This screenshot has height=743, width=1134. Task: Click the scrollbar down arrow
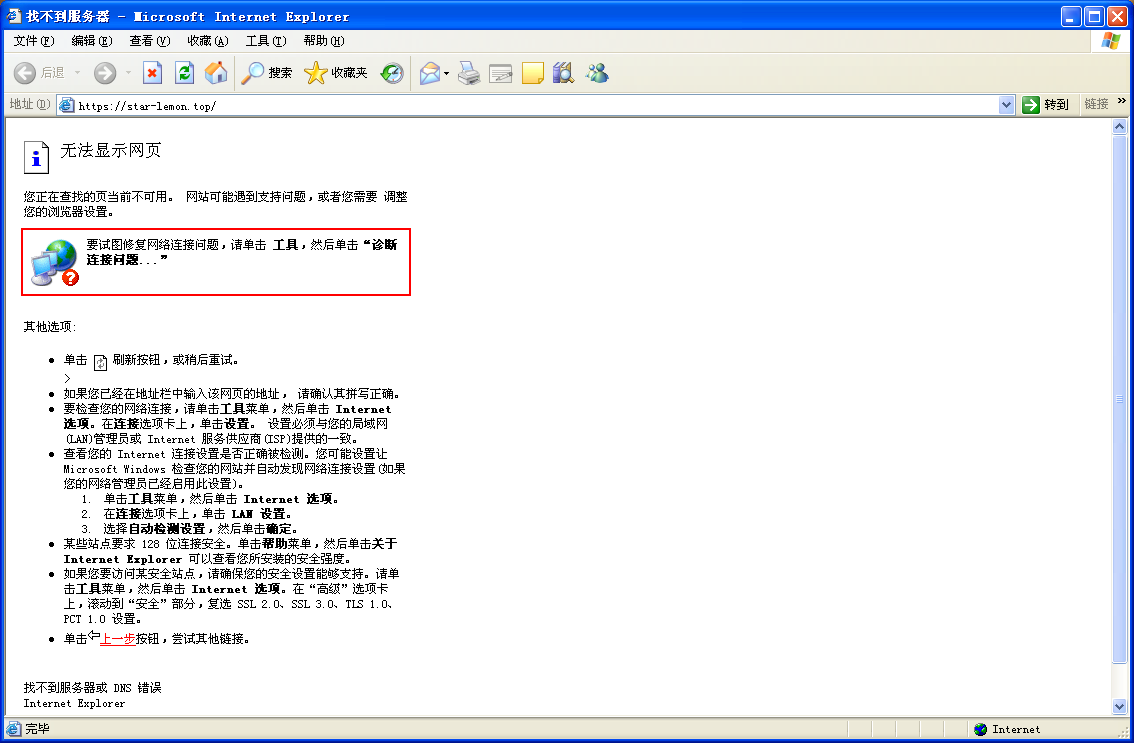(1120, 707)
